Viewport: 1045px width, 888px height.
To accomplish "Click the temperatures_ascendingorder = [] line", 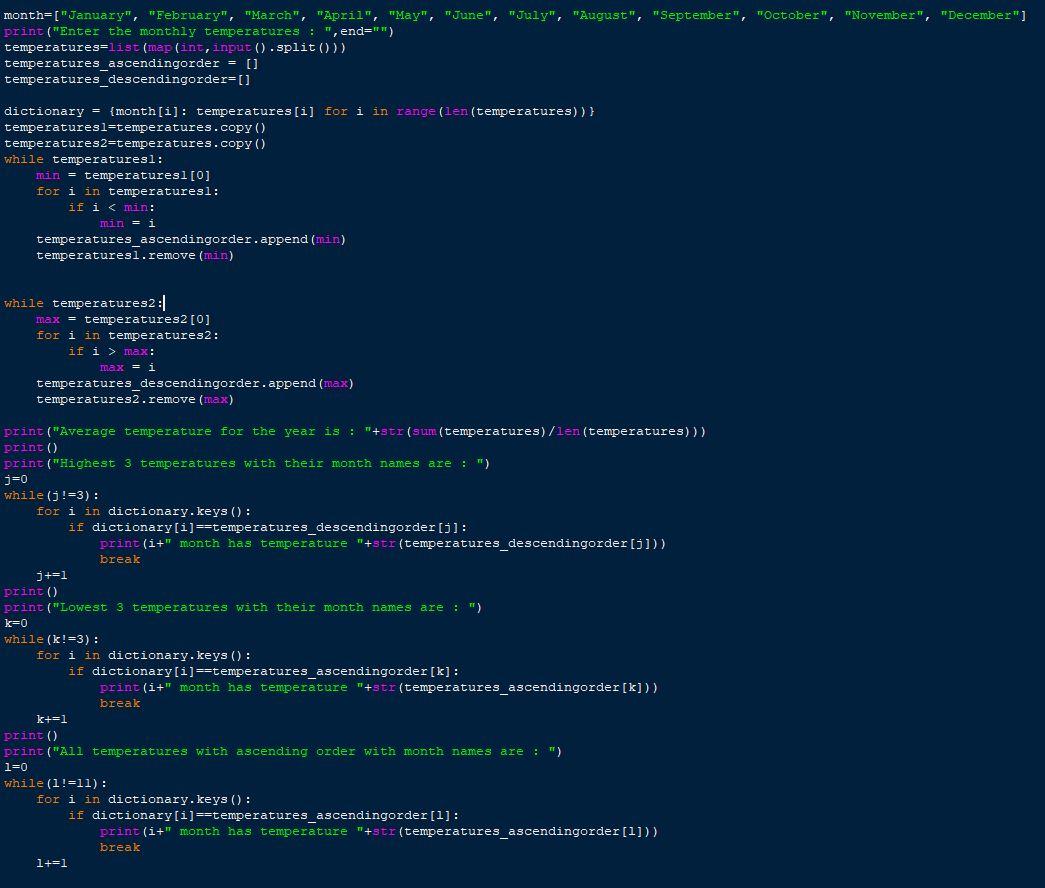I will click(x=131, y=63).
